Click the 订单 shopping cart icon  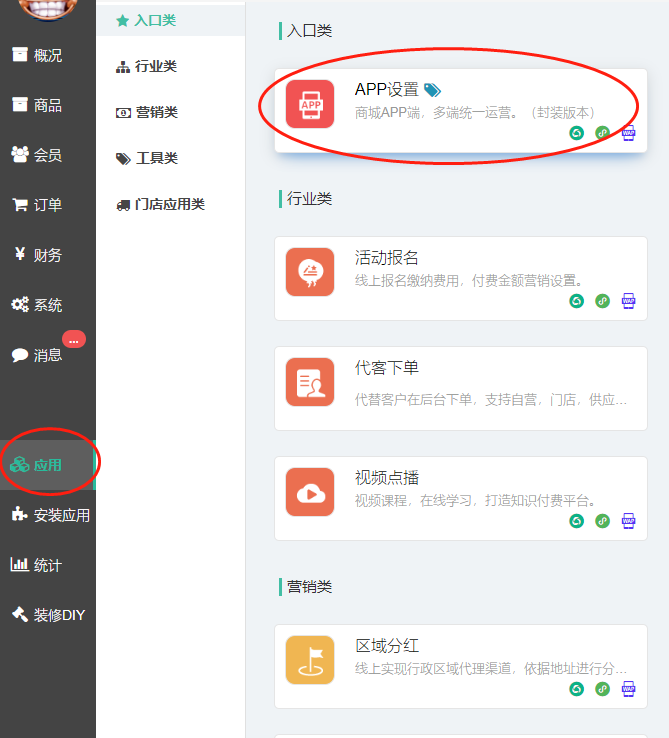[20, 204]
